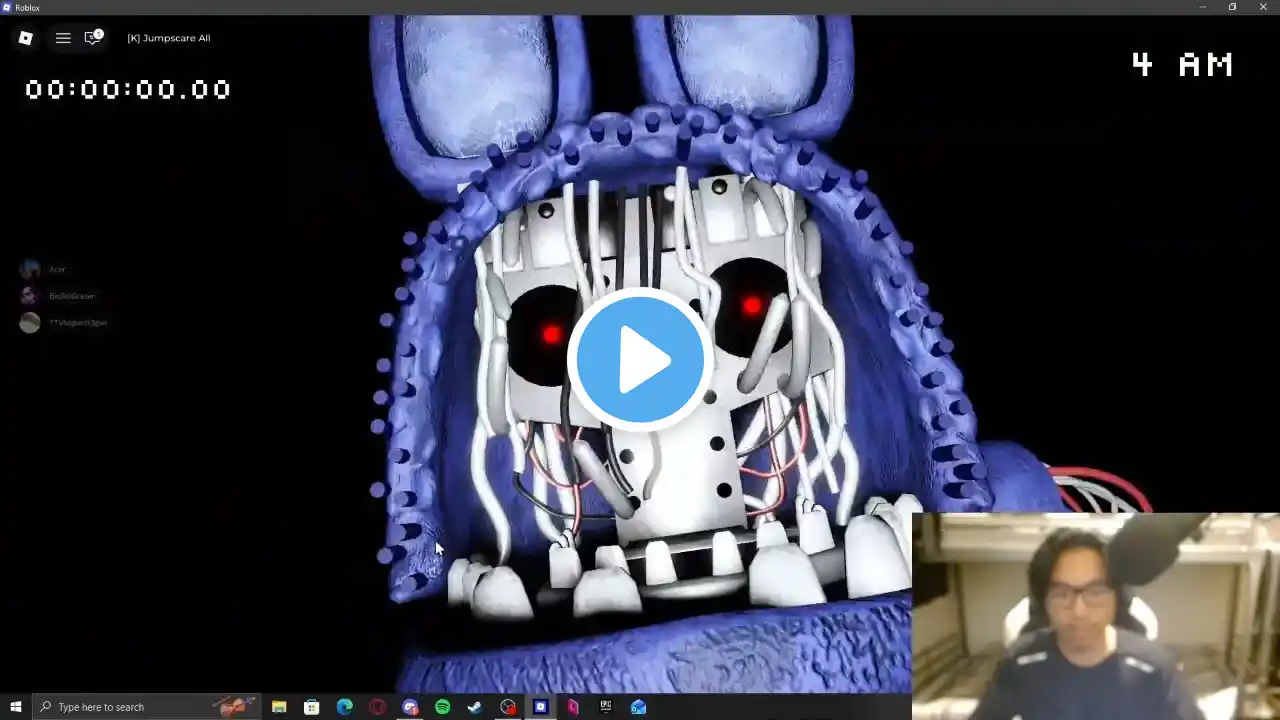Open the Roblox logo menu
The height and width of the screenshot is (720, 1280).
(26, 38)
